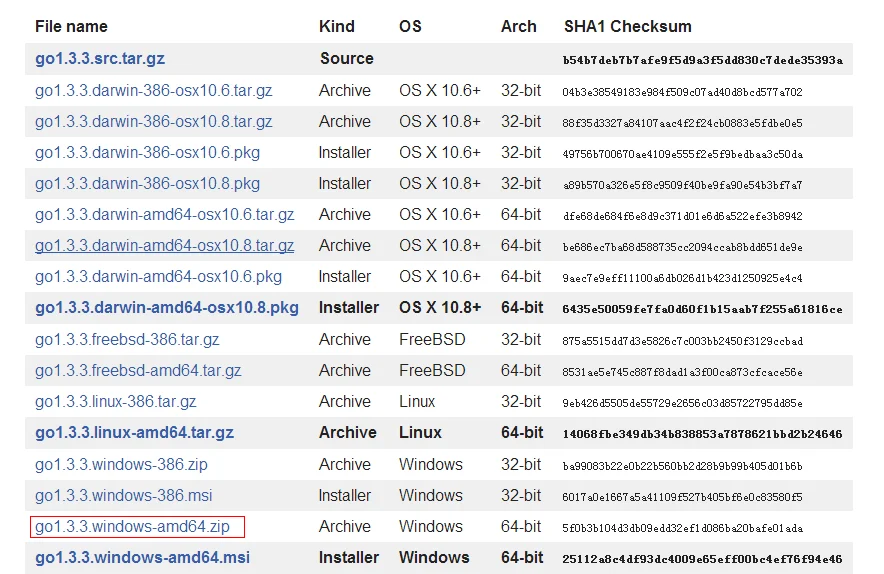The width and height of the screenshot is (884, 574).
Task: Open go1.3.3.darwin-amd64-osx10.6.pkg link
Action: click(x=158, y=276)
